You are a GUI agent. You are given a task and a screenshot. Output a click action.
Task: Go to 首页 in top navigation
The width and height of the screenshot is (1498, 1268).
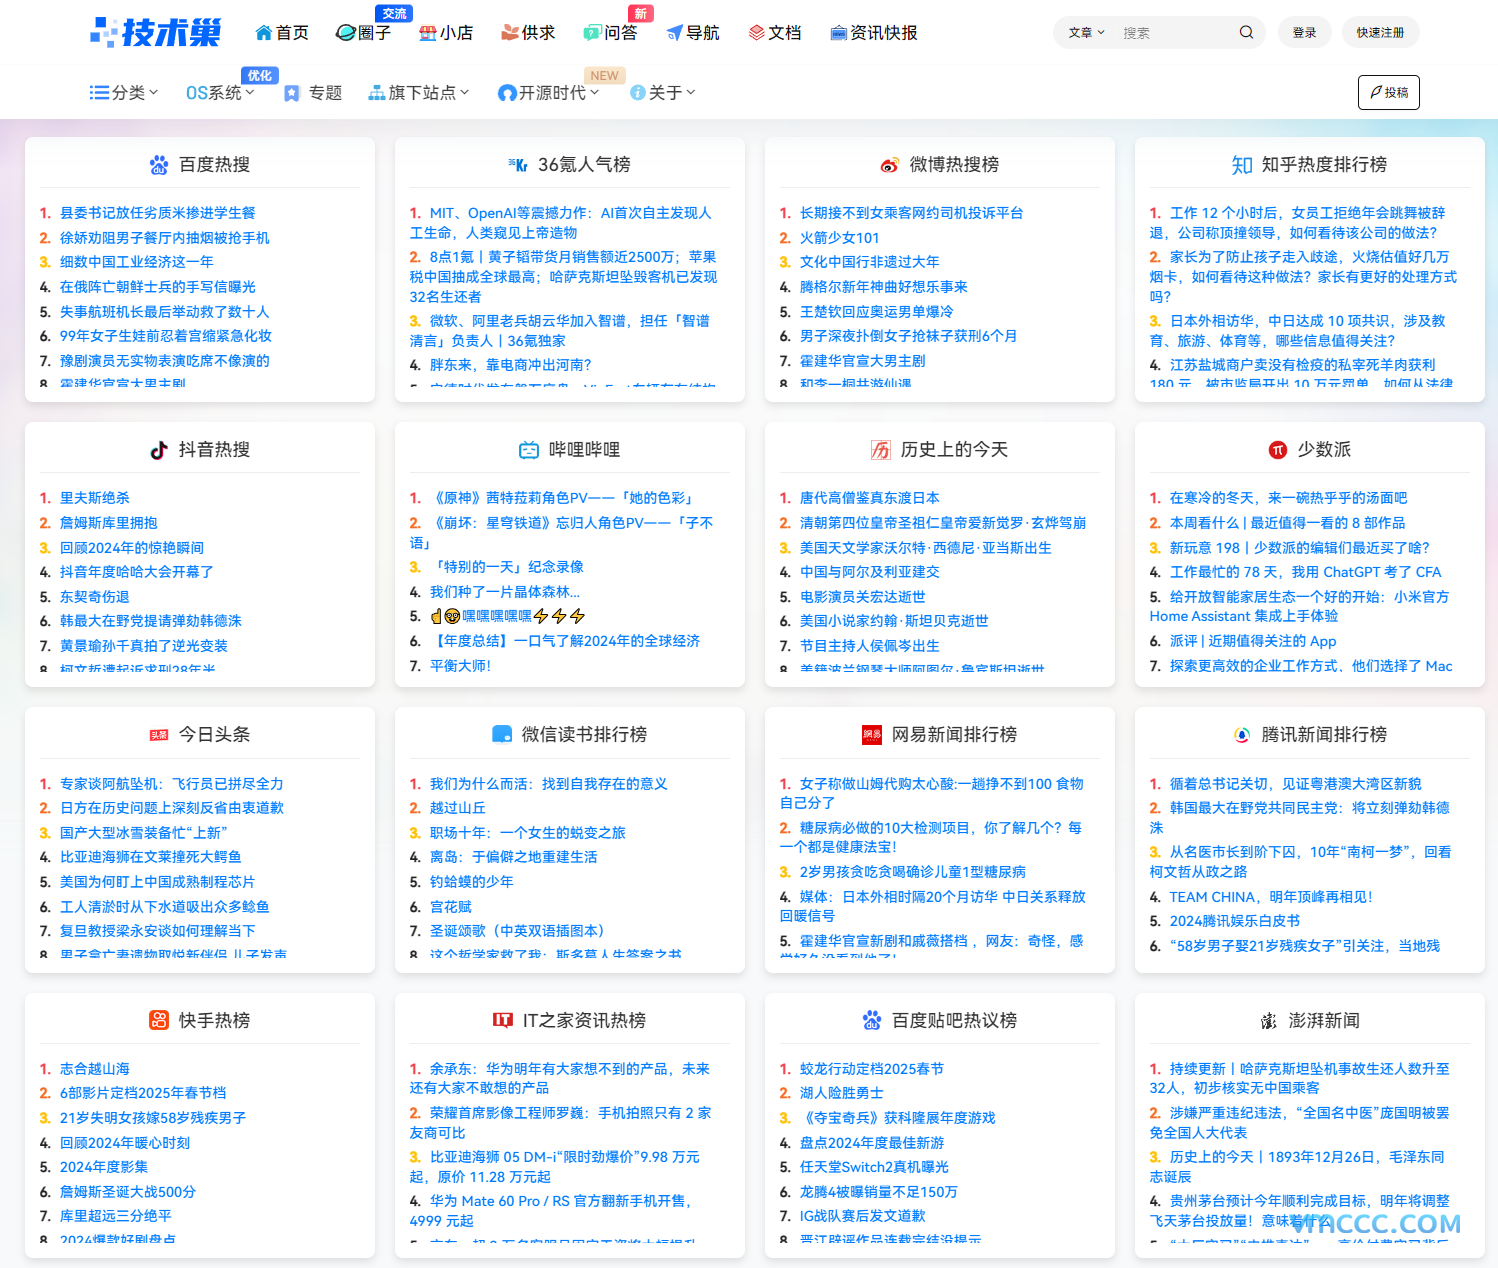pos(292,33)
